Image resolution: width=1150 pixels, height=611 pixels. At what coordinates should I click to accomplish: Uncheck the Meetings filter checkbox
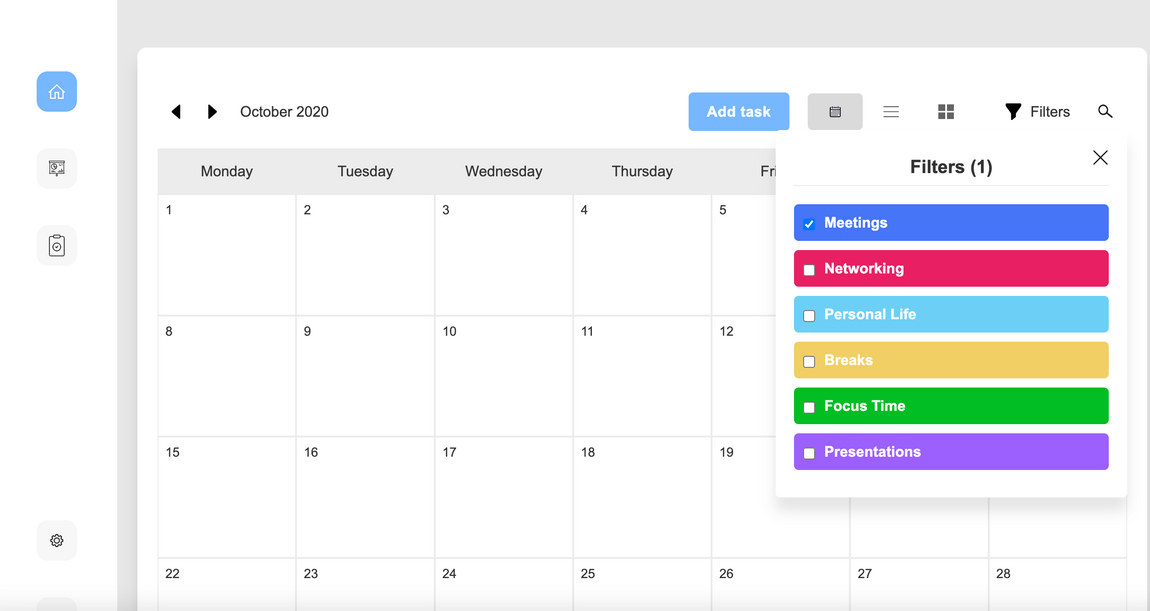click(809, 224)
